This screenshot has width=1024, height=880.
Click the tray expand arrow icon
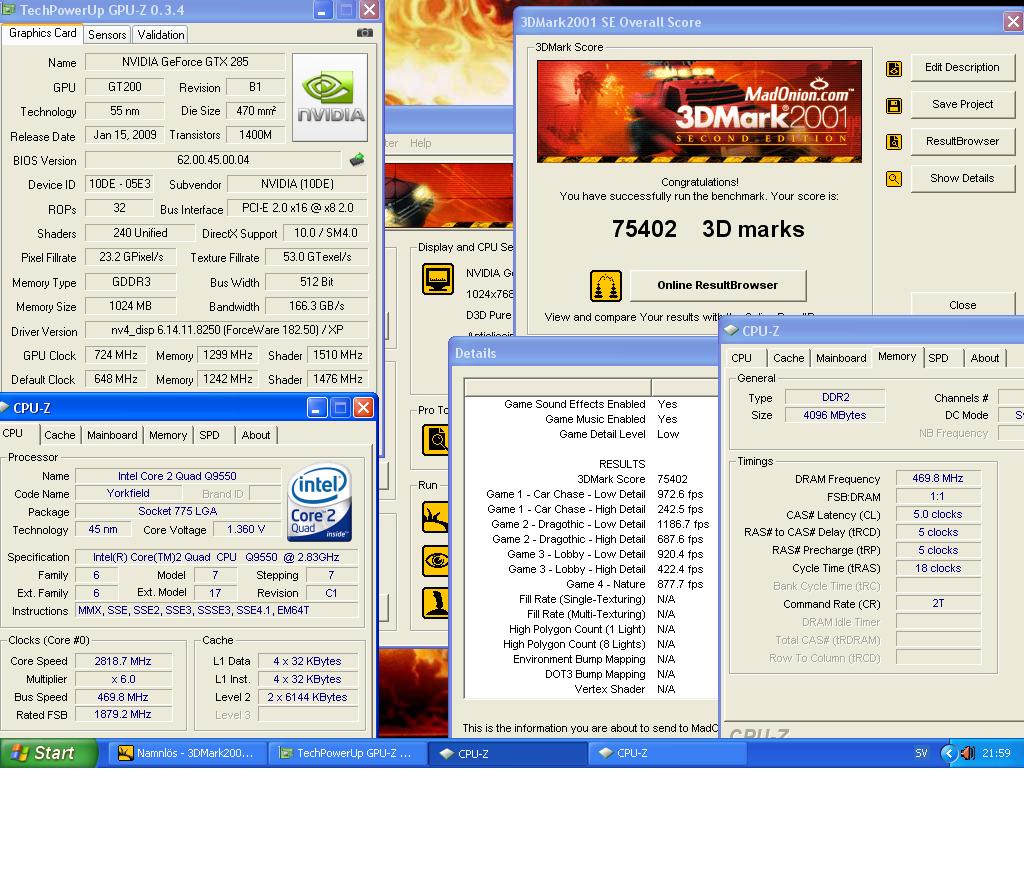(948, 753)
